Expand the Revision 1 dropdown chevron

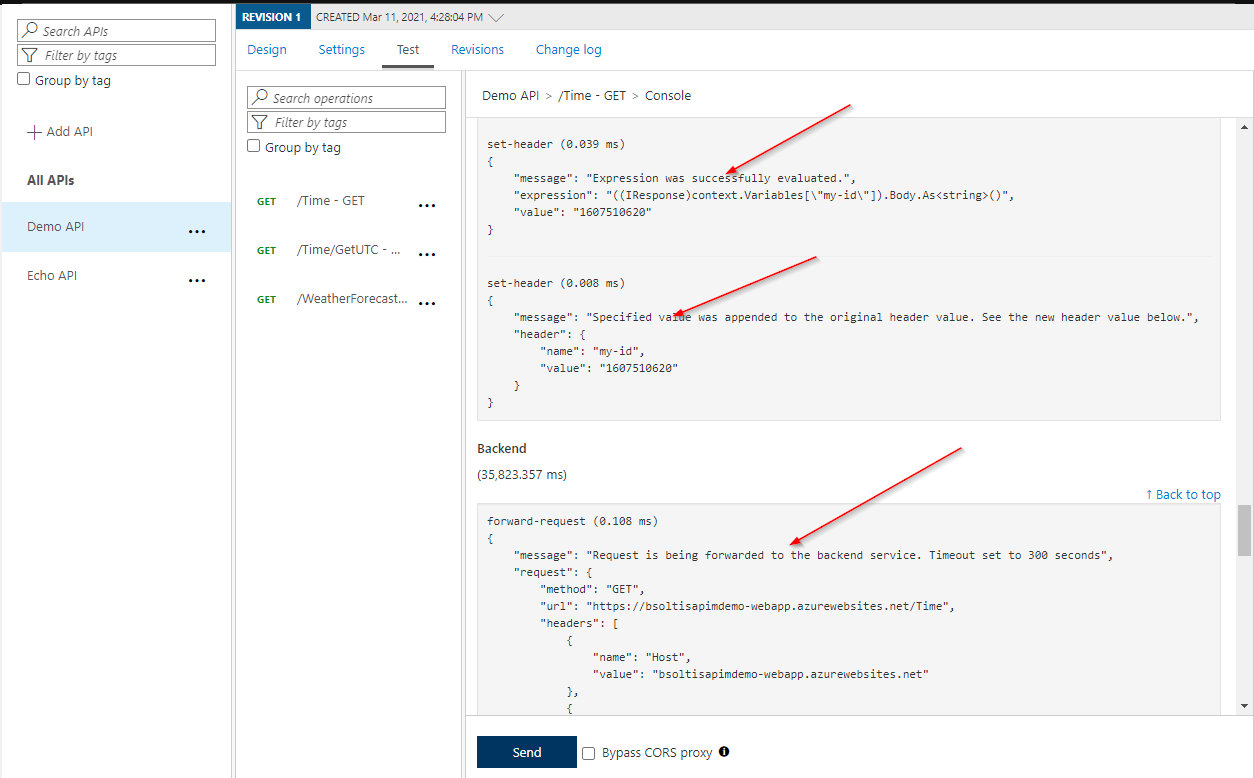coord(496,17)
